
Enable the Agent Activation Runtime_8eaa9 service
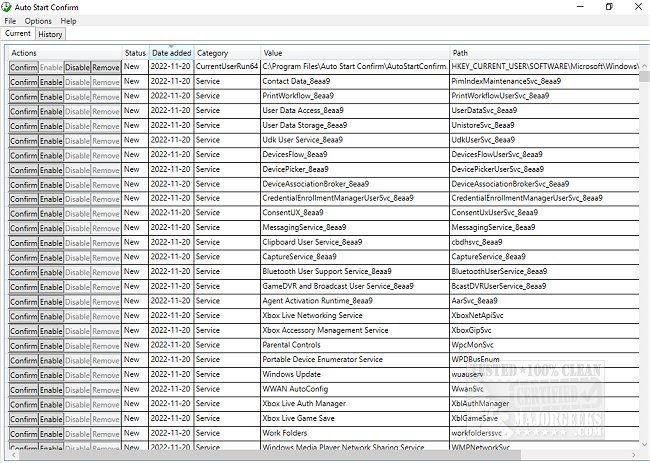click(x=51, y=302)
